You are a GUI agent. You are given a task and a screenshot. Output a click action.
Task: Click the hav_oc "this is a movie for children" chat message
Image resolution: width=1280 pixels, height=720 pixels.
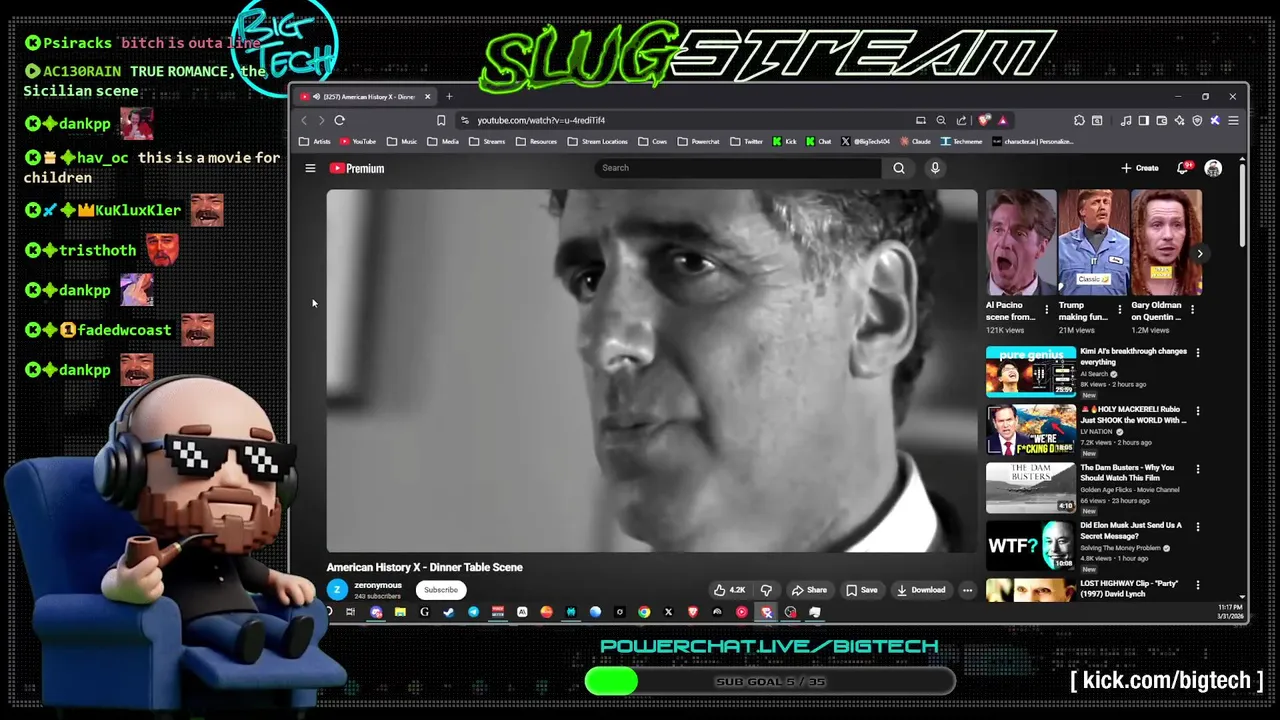coord(152,167)
